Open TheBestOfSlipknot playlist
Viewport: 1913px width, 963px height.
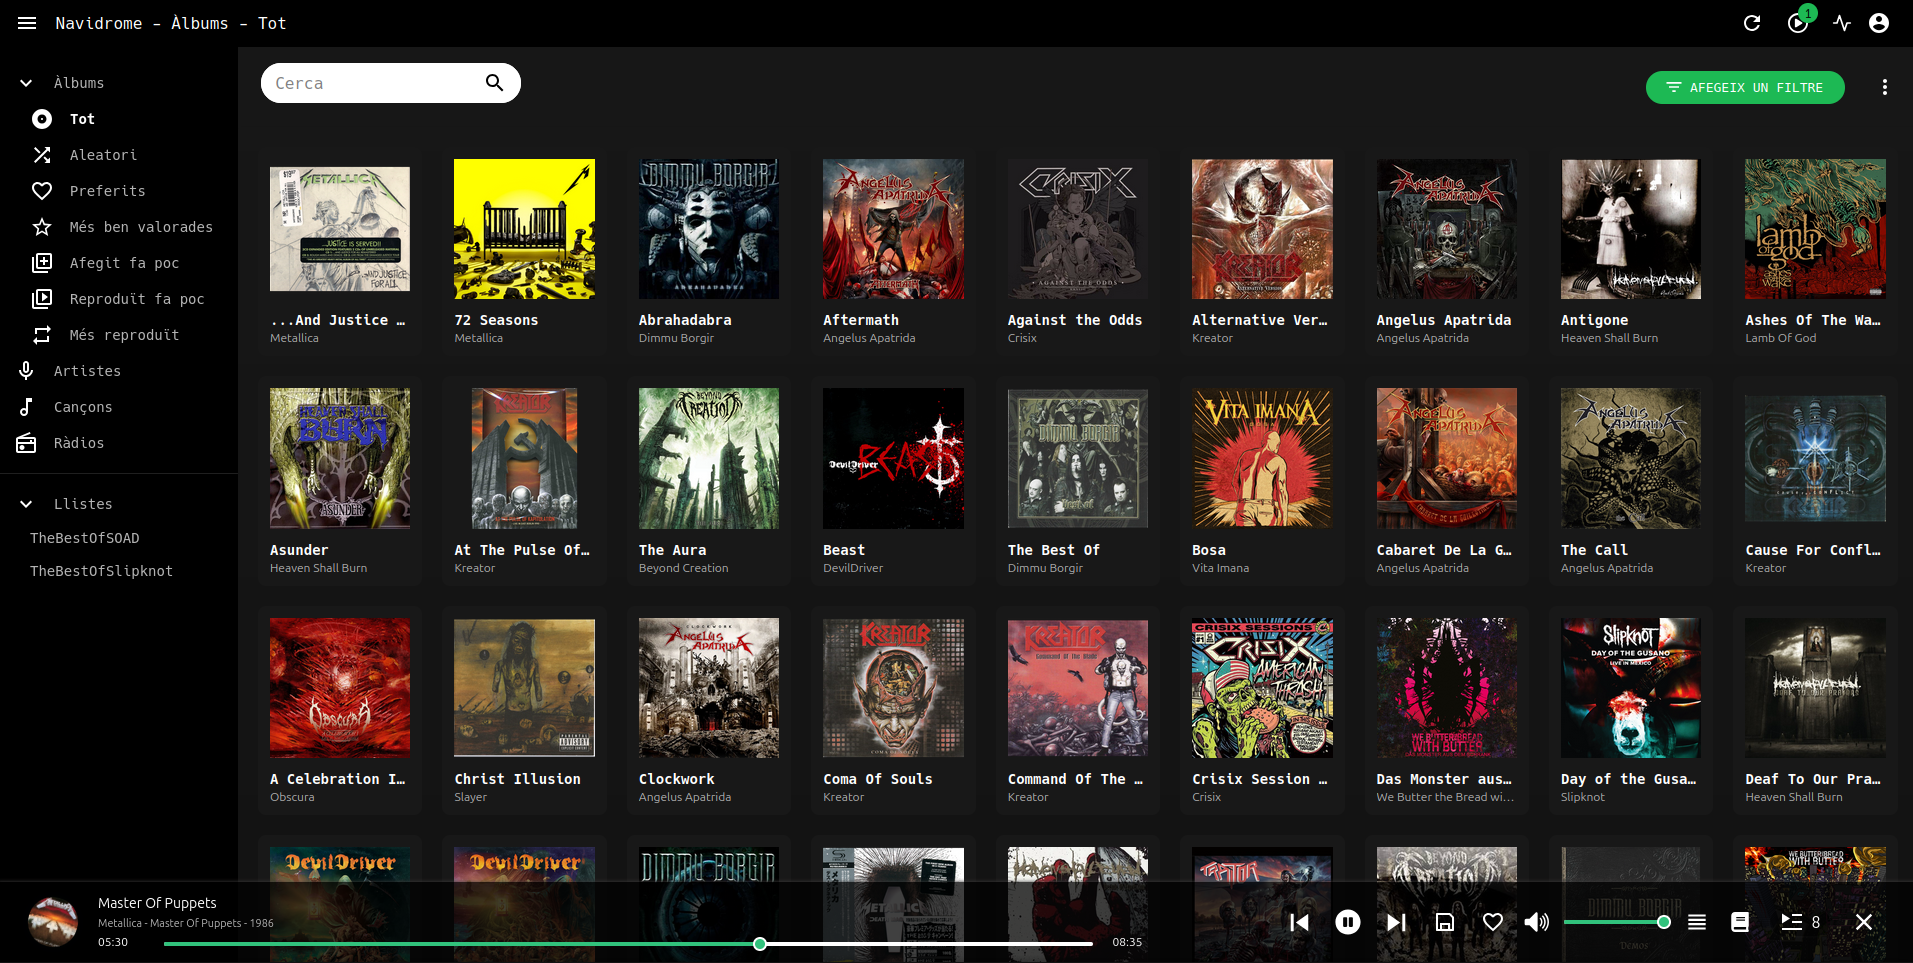(101, 571)
